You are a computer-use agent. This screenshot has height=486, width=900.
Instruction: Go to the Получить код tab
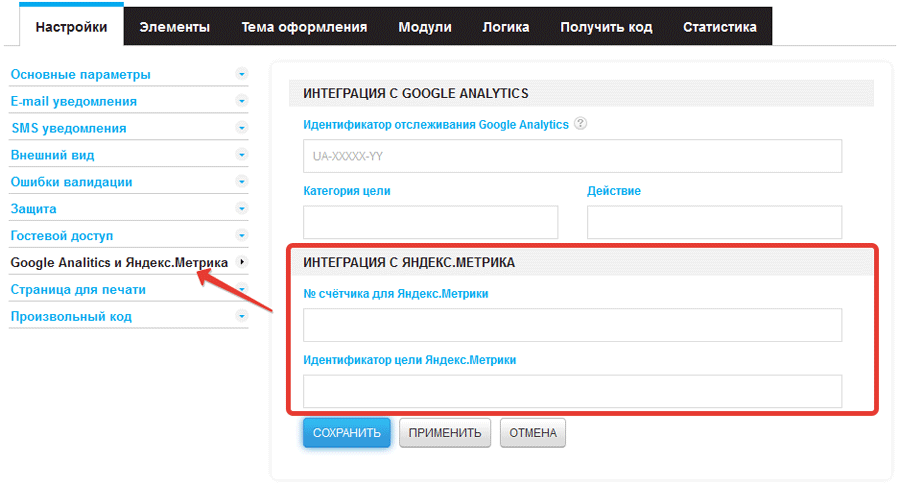606,27
